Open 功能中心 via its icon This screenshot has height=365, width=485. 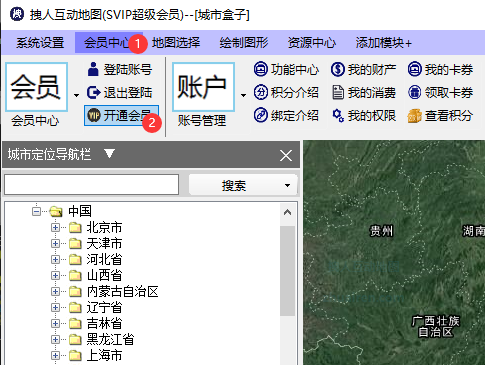click(x=261, y=69)
